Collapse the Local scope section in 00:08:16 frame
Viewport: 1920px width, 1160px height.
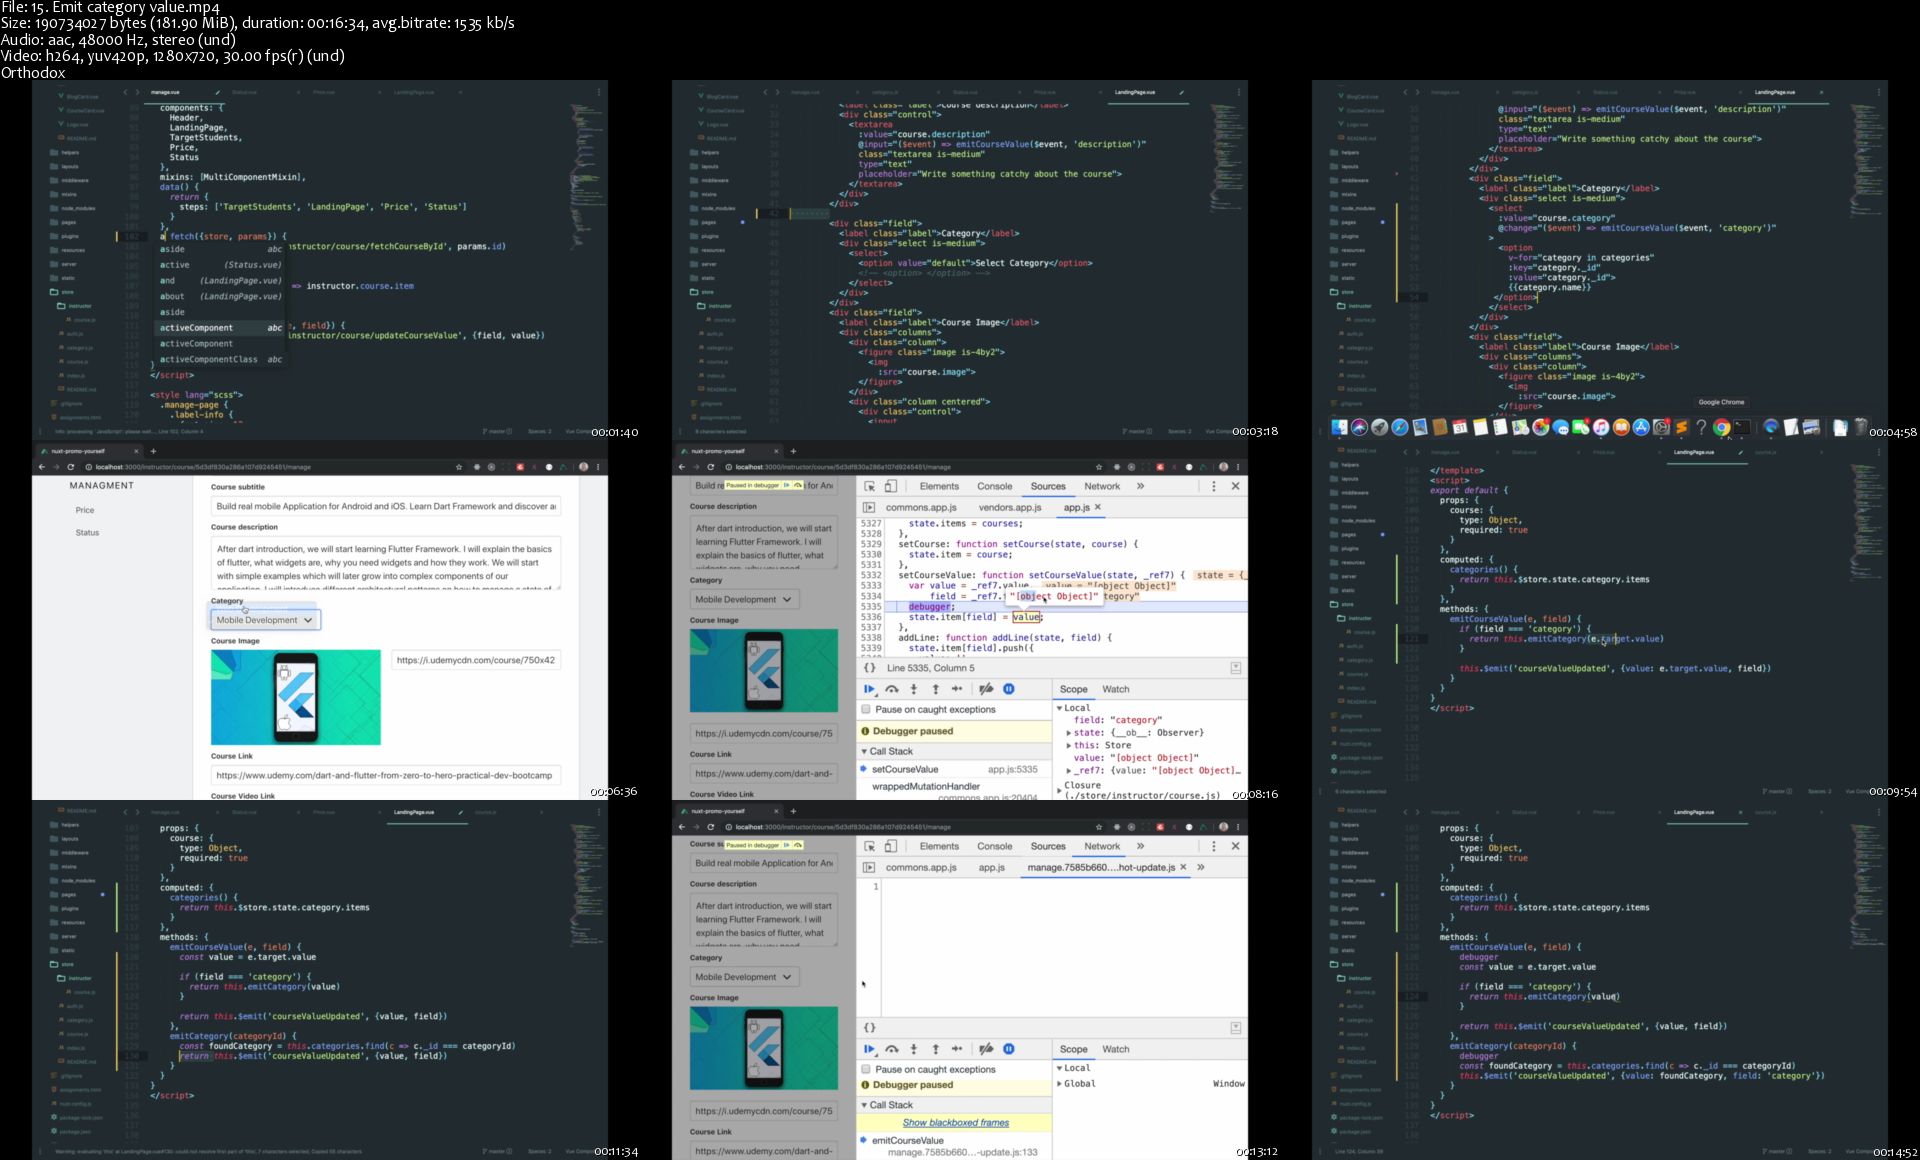1060,708
